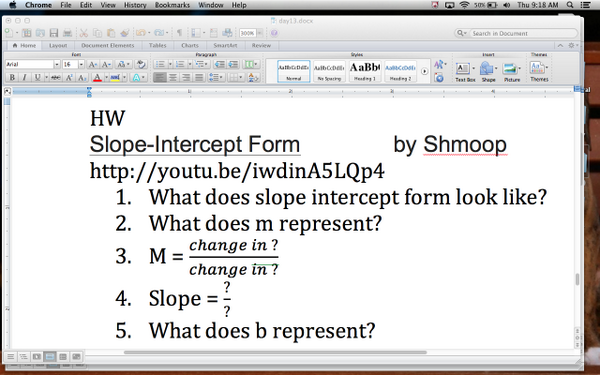Open a document with the Open icon
Image resolution: width=600 pixels, height=375 pixels.
40,33
